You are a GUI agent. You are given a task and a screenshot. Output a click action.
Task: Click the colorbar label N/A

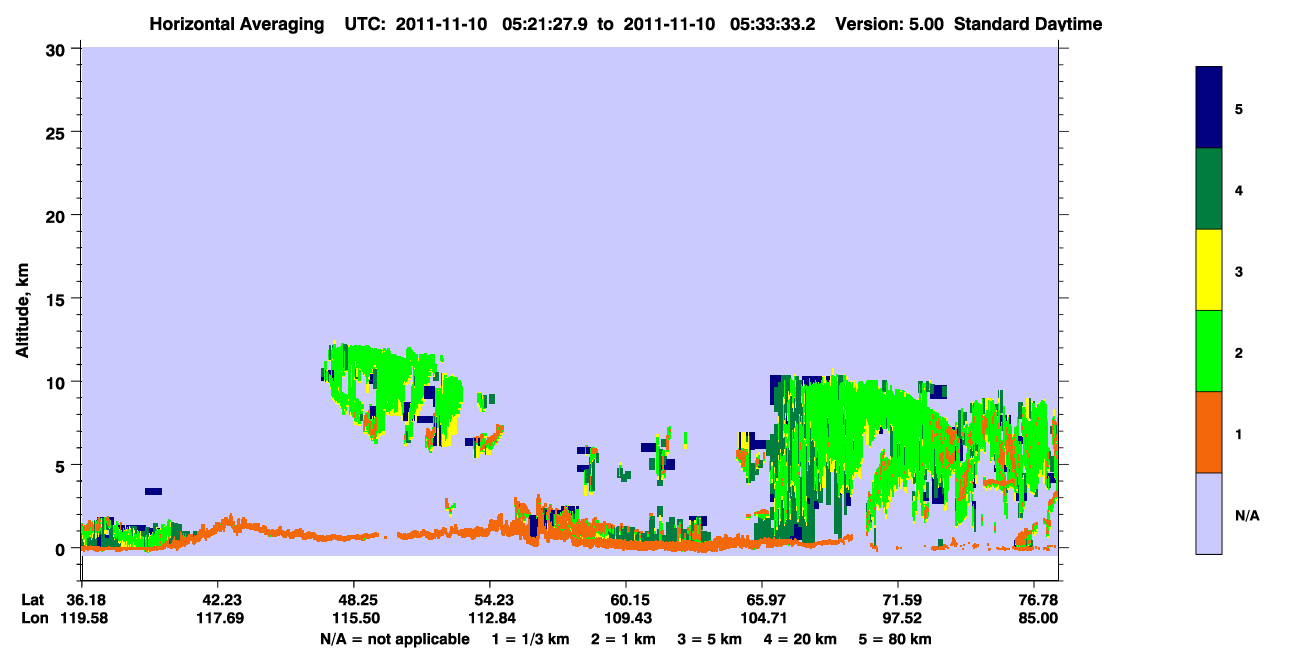[1247, 515]
